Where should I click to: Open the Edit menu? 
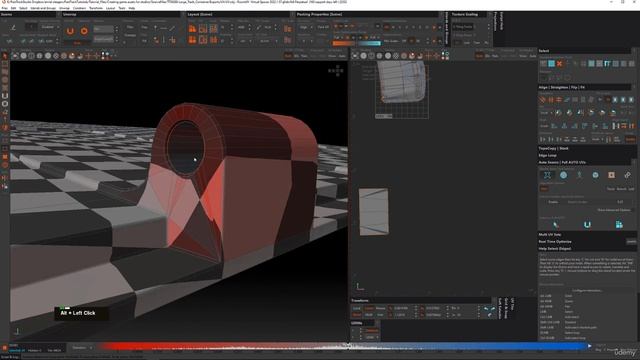pos(13,8)
